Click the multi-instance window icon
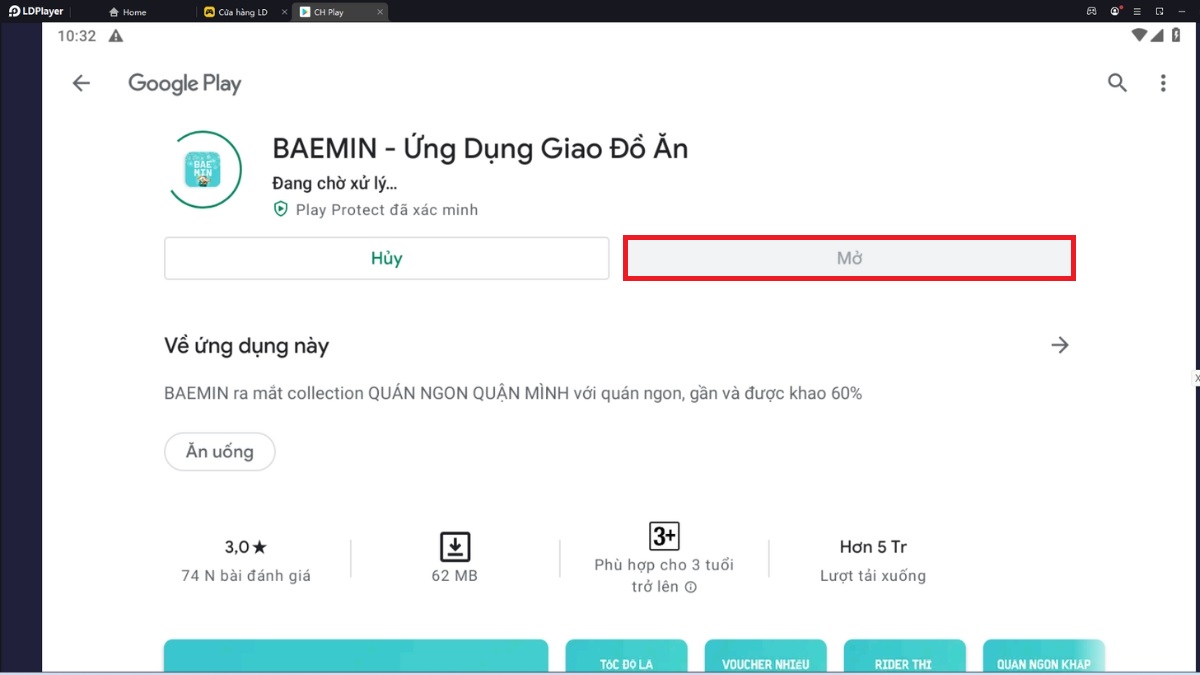 click(1159, 11)
